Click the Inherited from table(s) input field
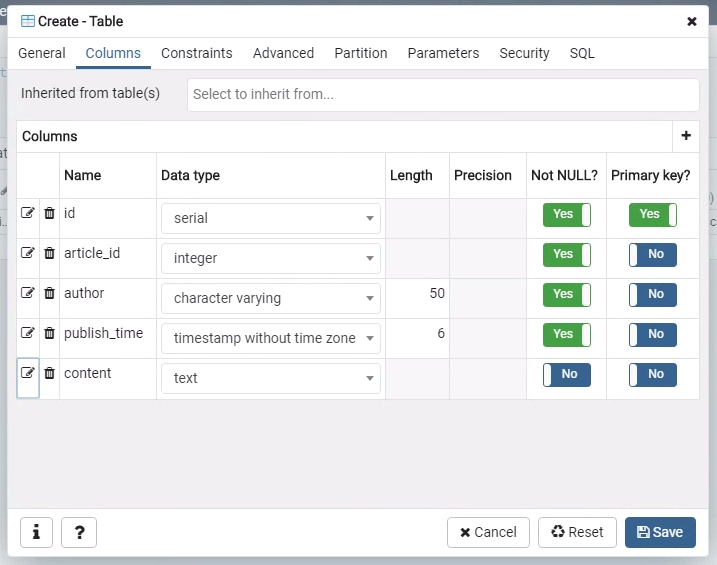Screen dimensions: 717x565 point(443,95)
